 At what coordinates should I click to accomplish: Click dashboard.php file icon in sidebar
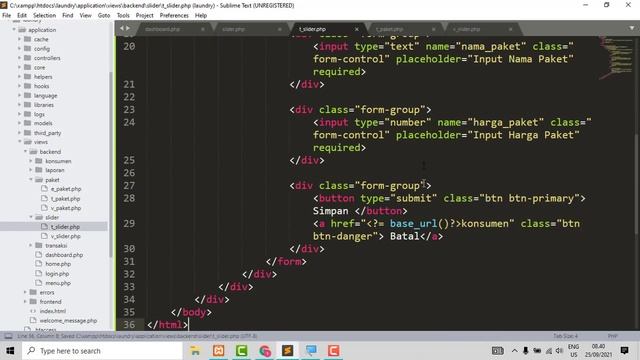point(39,255)
